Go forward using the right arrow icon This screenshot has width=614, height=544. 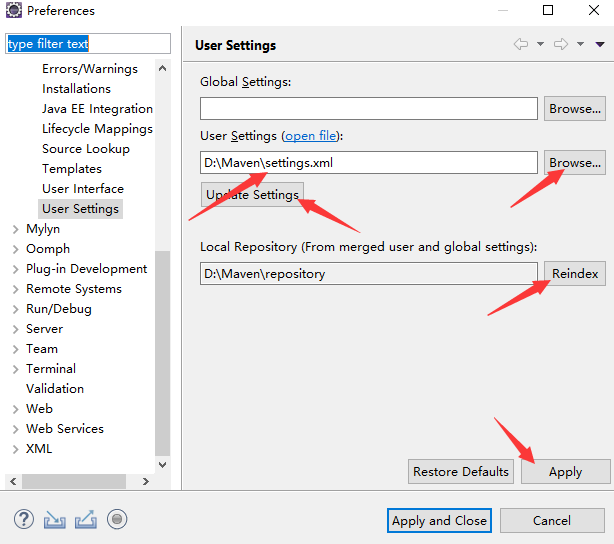tap(561, 44)
